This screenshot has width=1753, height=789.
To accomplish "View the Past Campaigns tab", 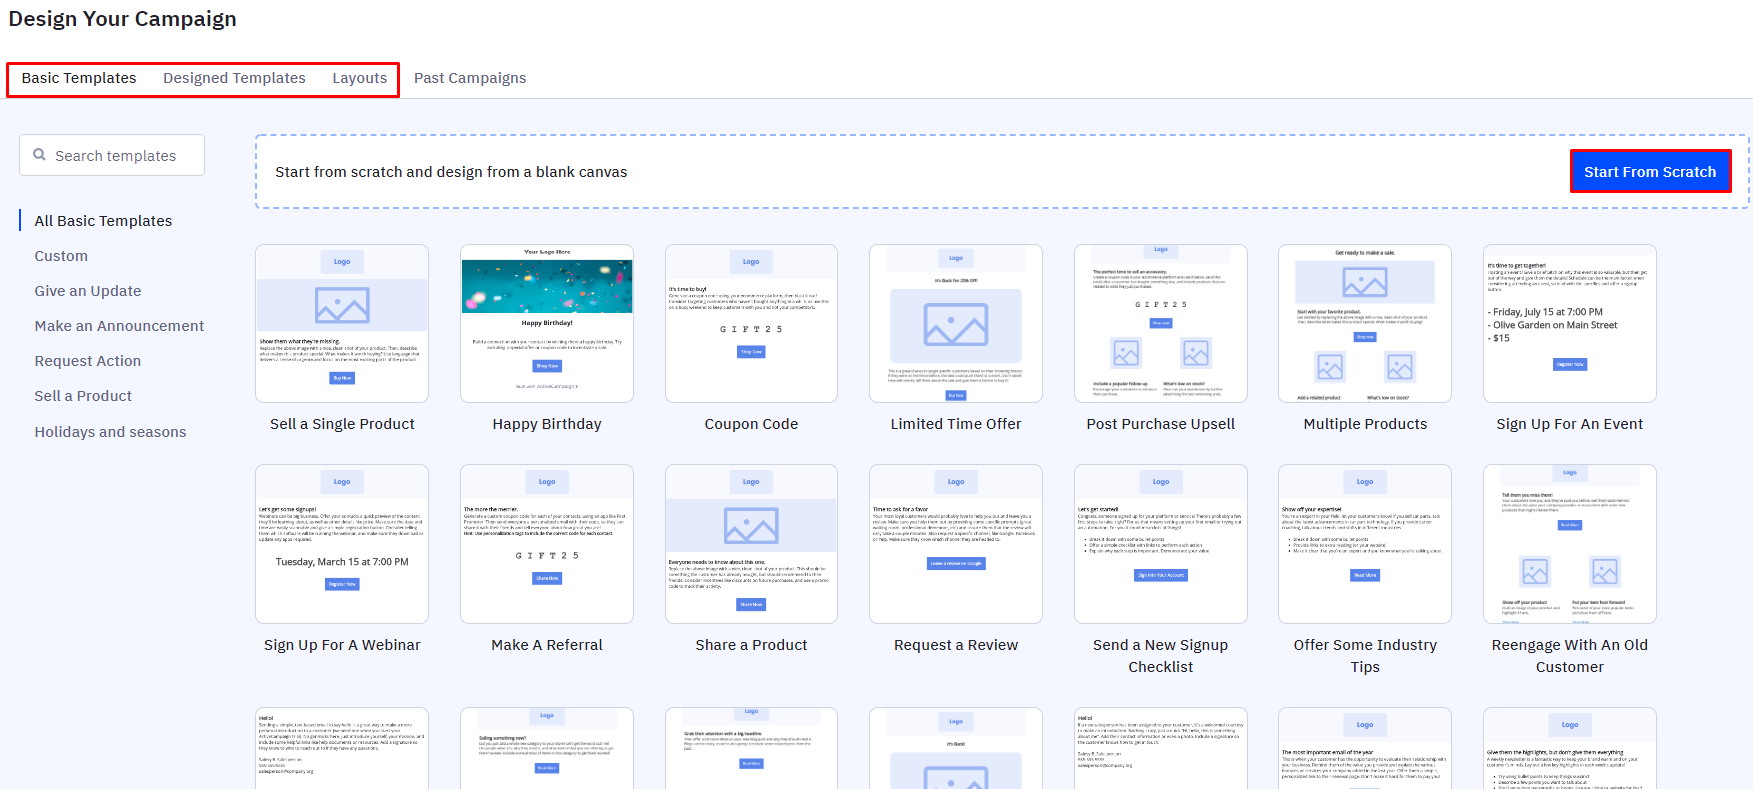I will tap(470, 78).
